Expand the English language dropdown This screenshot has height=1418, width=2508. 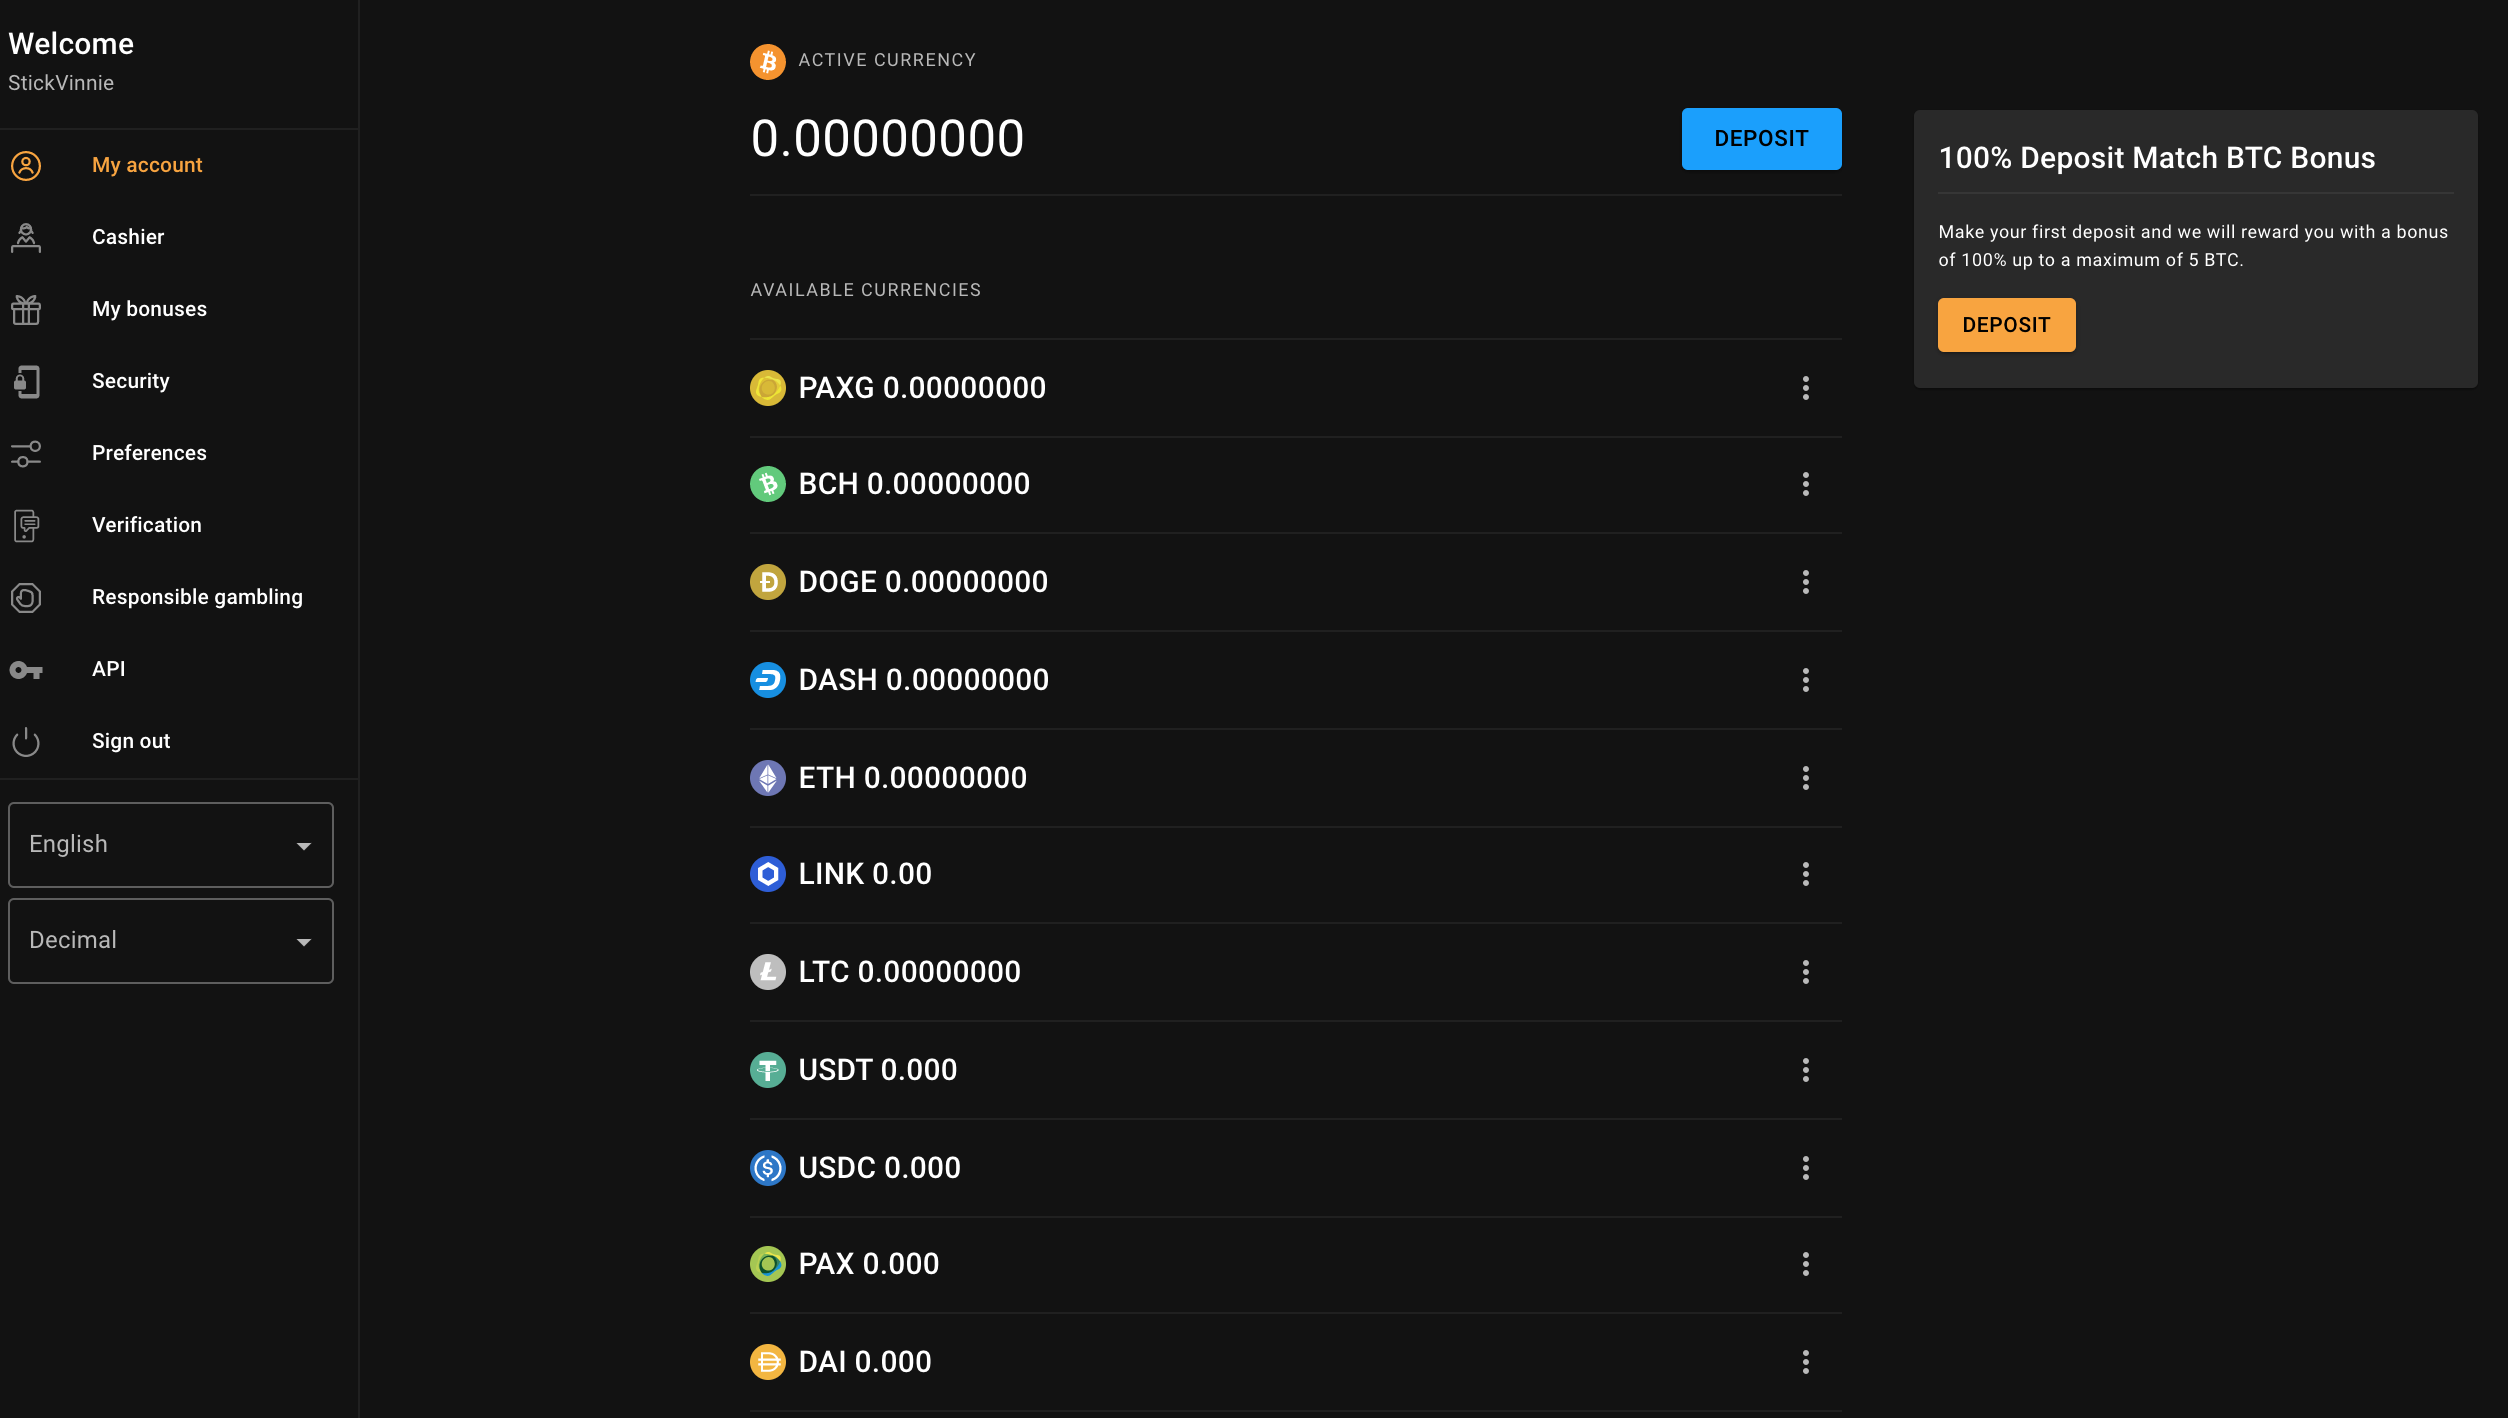pyautogui.click(x=171, y=845)
